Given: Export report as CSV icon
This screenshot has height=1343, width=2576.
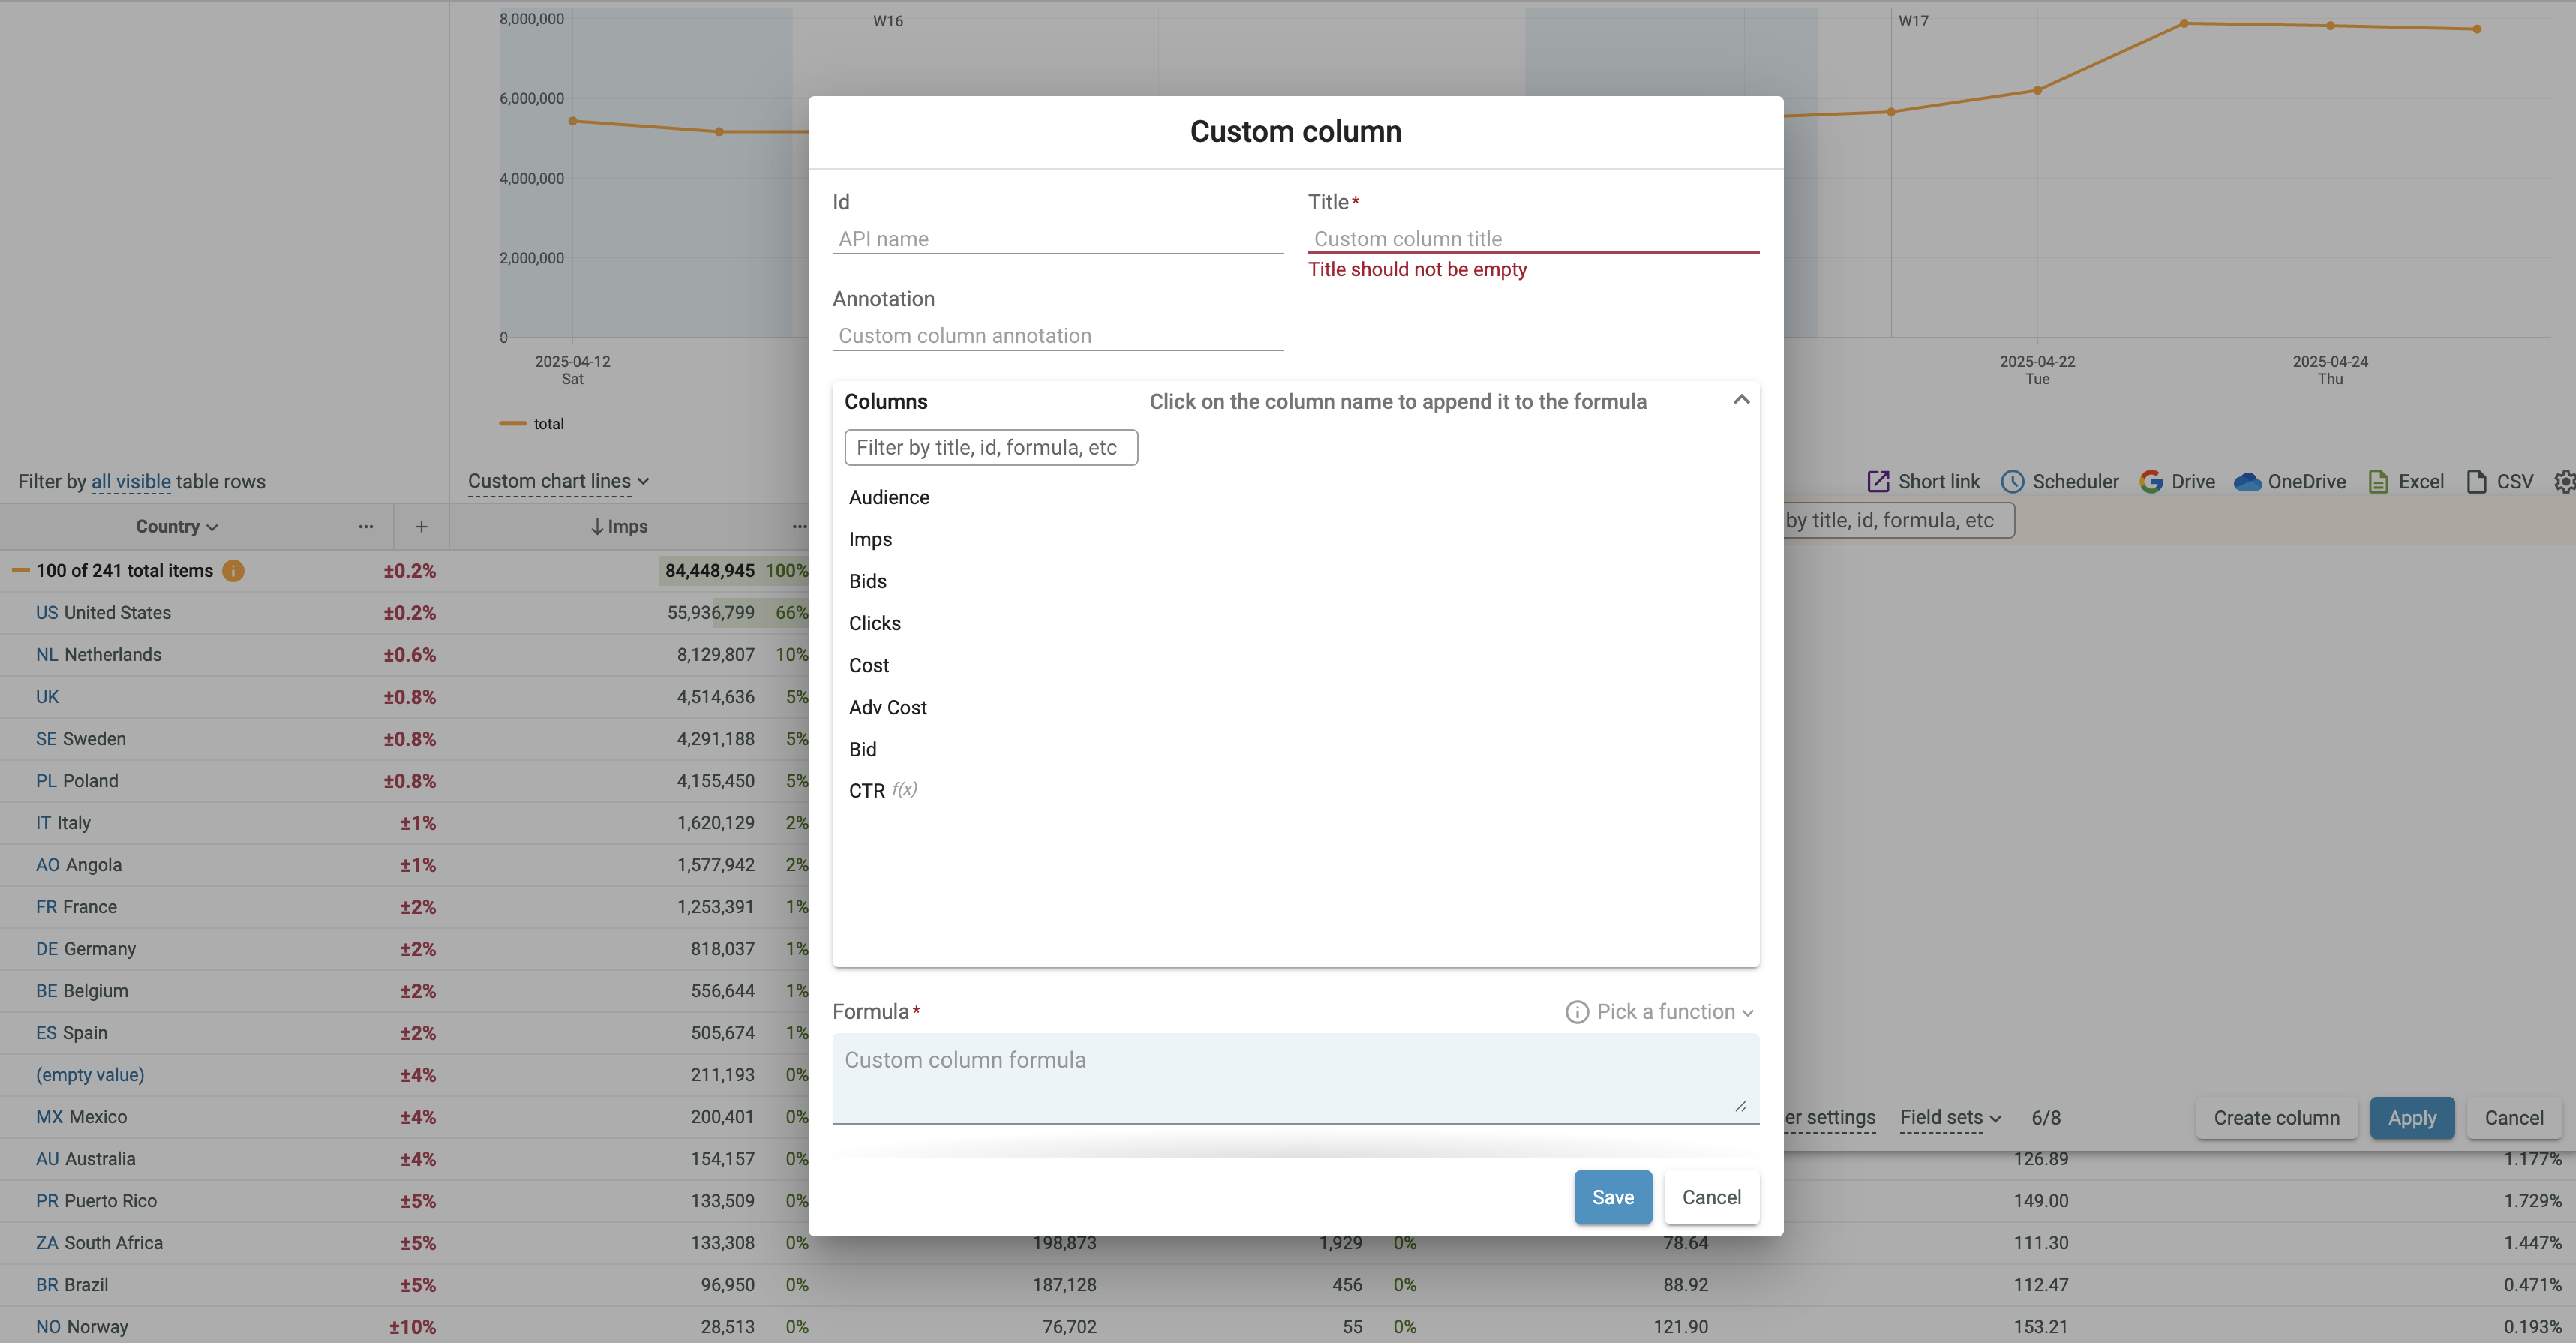Looking at the screenshot, I should [x=2476, y=481].
